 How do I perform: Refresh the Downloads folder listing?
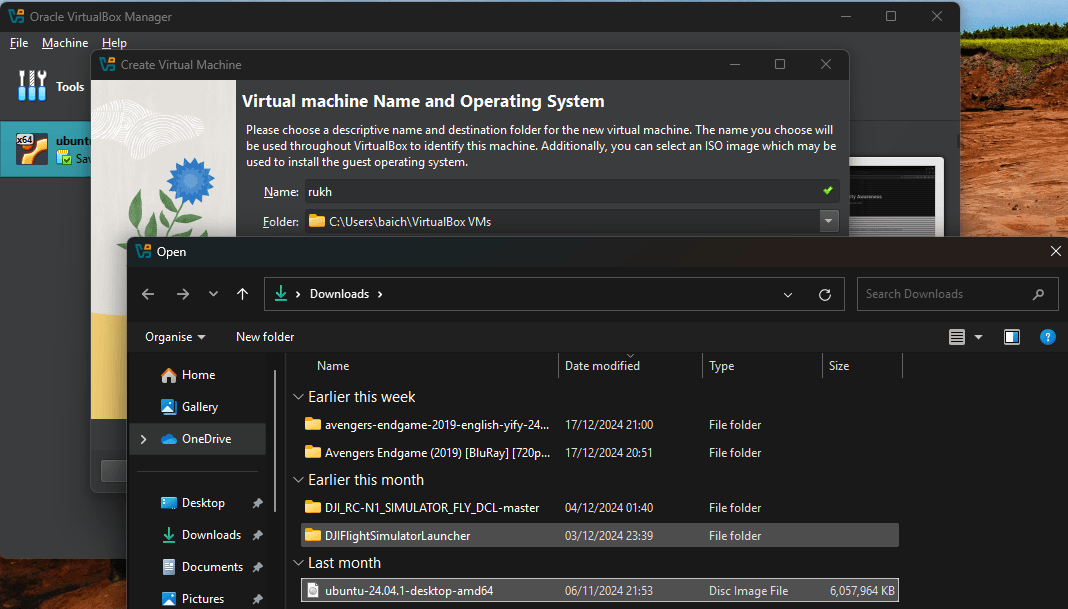point(825,294)
